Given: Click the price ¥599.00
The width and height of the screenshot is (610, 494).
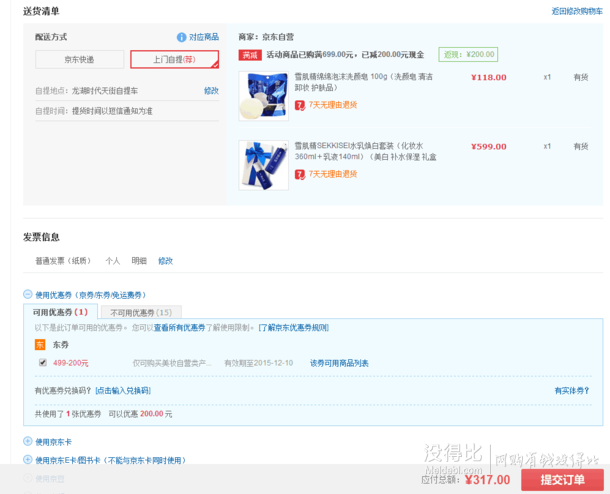Looking at the screenshot, I should tap(489, 147).
